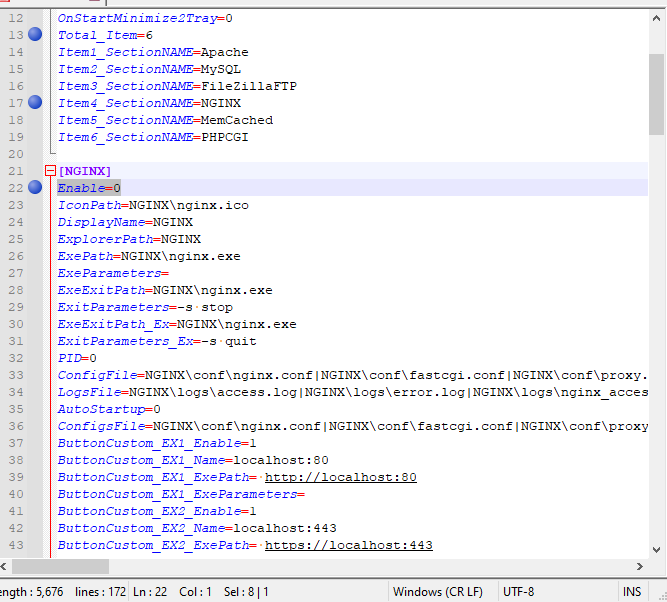
Task: Click the ExePath=NGINX\nginx.exe line
Action: click(x=149, y=256)
